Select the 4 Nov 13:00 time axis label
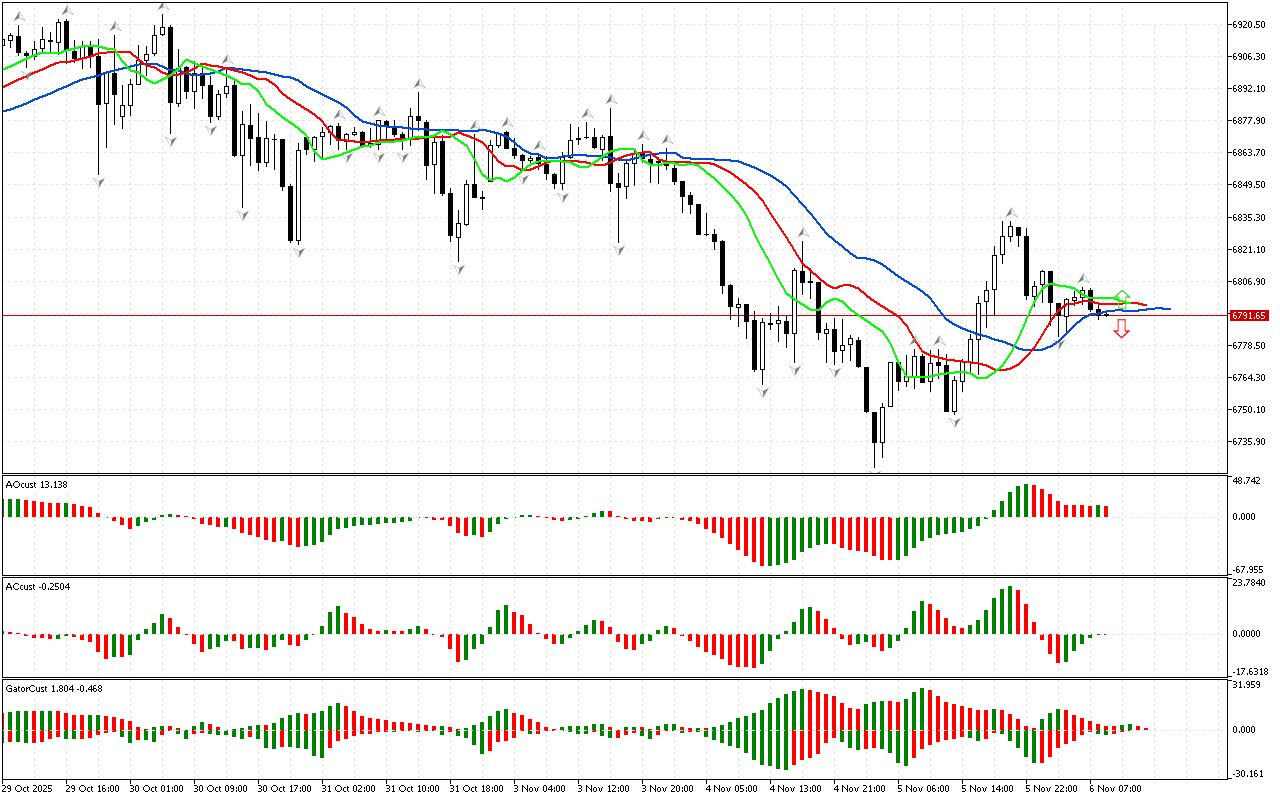The height and width of the screenshot is (800, 1280). [796, 788]
